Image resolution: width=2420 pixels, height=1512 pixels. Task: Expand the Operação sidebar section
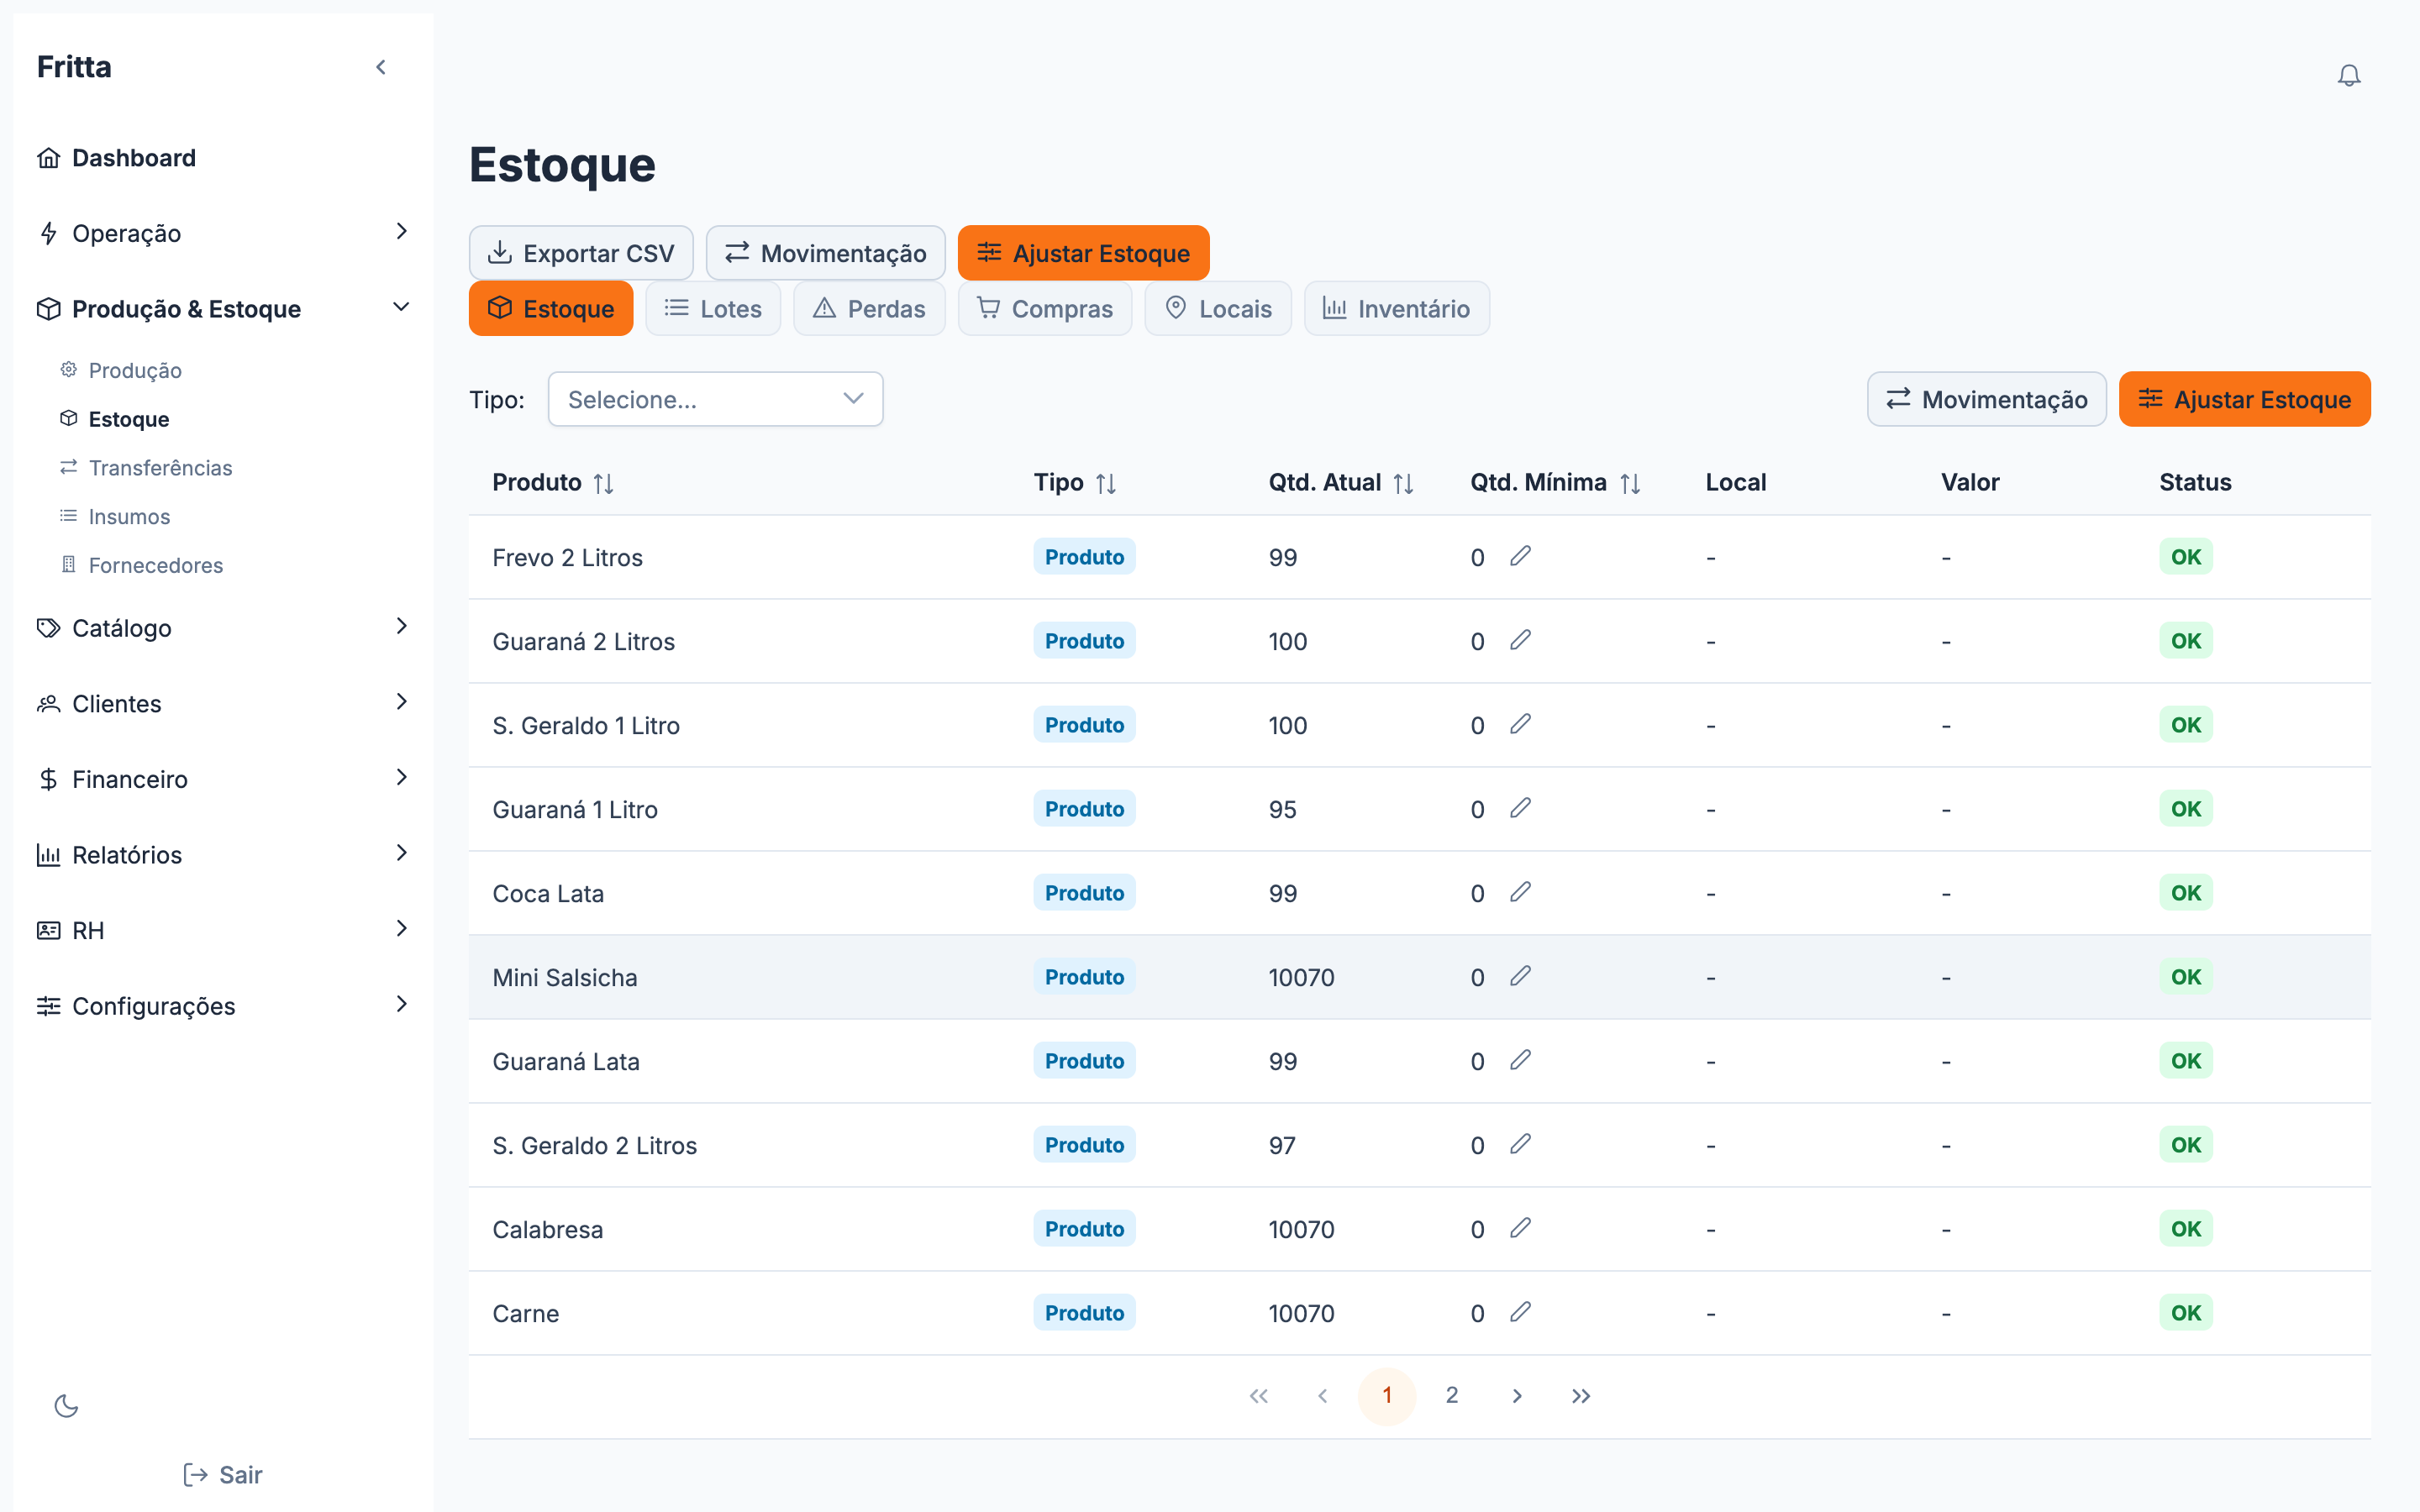223,233
